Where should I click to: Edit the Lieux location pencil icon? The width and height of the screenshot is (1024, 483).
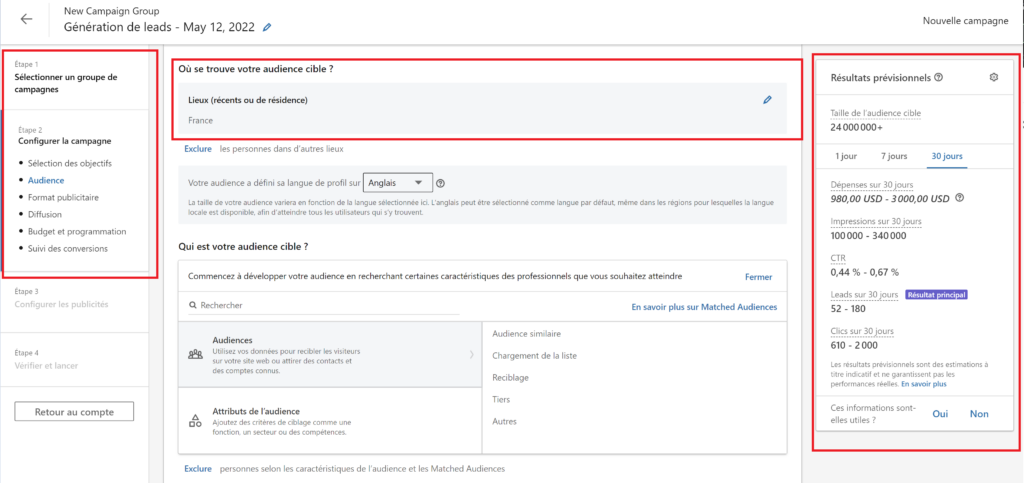pos(767,100)
